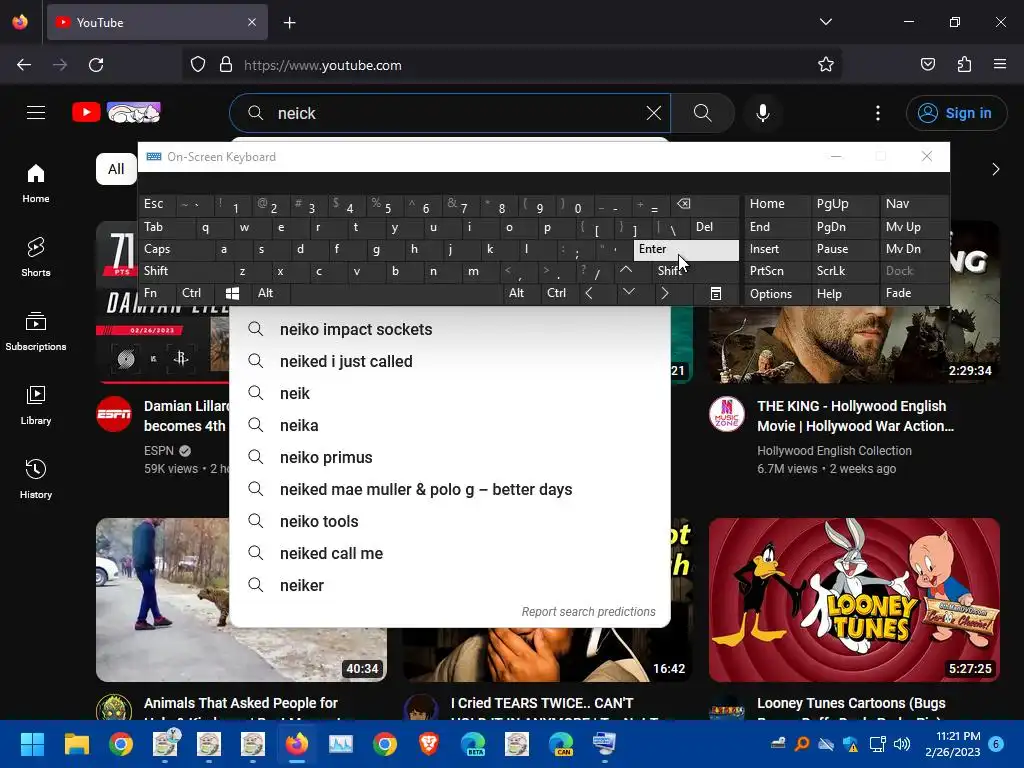Open Brave browser from taskbar
This screenshot has height=768, width=1024.
(x=429, y=744)
